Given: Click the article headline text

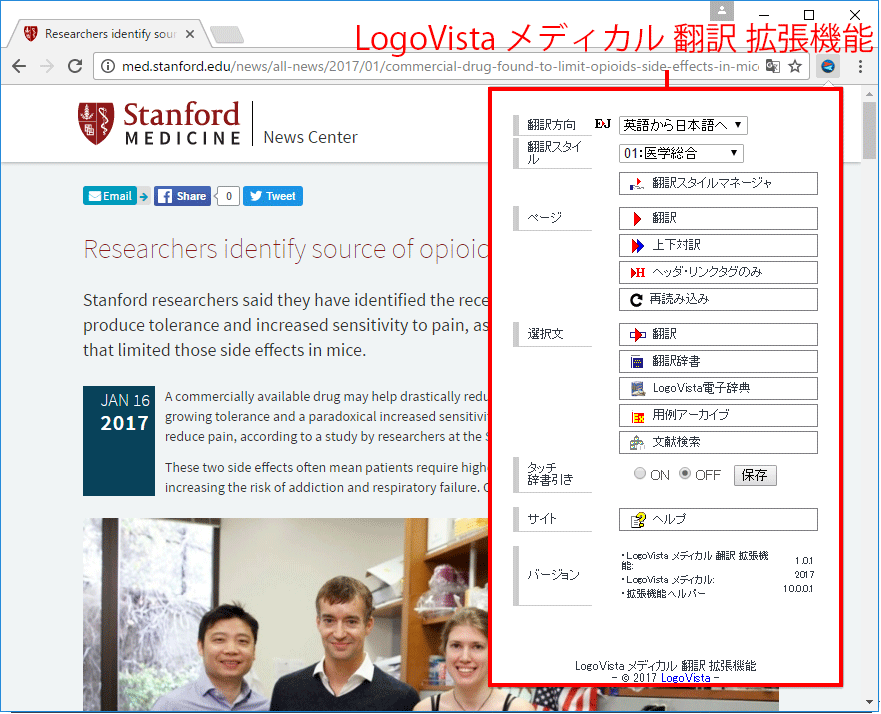Looking at the screenshot, I should pyautogui.click(x=287, y=249).
